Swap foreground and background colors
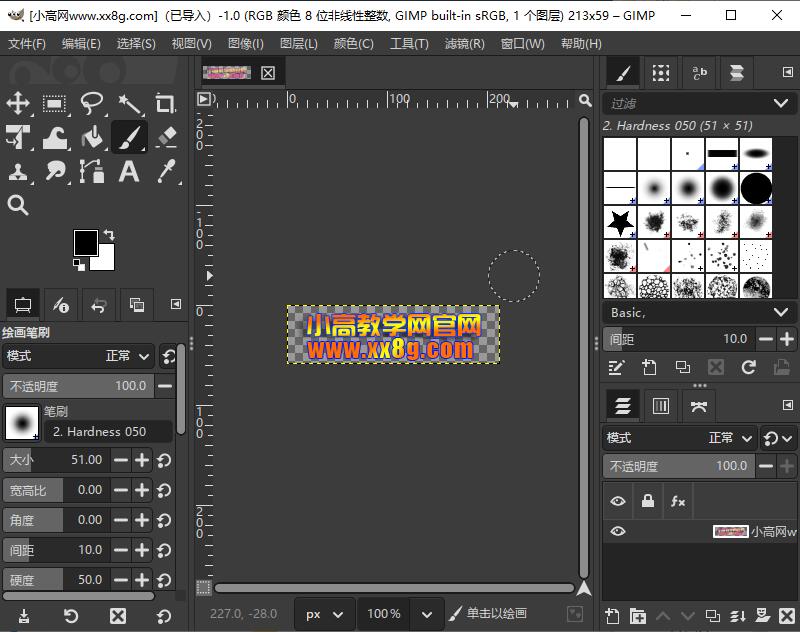The width and height of the screenshot is (800, 632). (x=109, y=235)
